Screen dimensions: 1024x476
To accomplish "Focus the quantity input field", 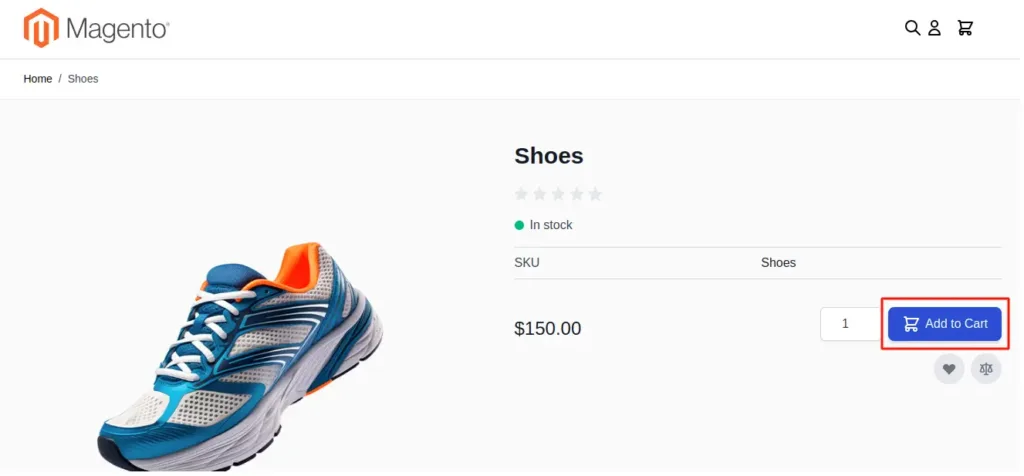I will coord(846,324).
